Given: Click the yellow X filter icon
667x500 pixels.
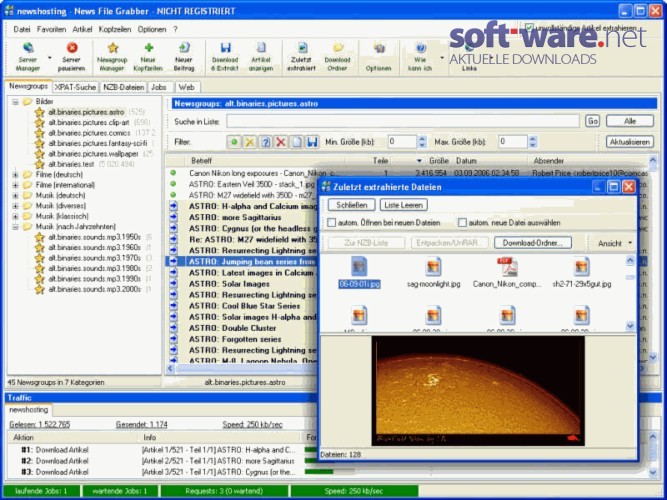Looking at the screenshot, I should pos(249,142).
